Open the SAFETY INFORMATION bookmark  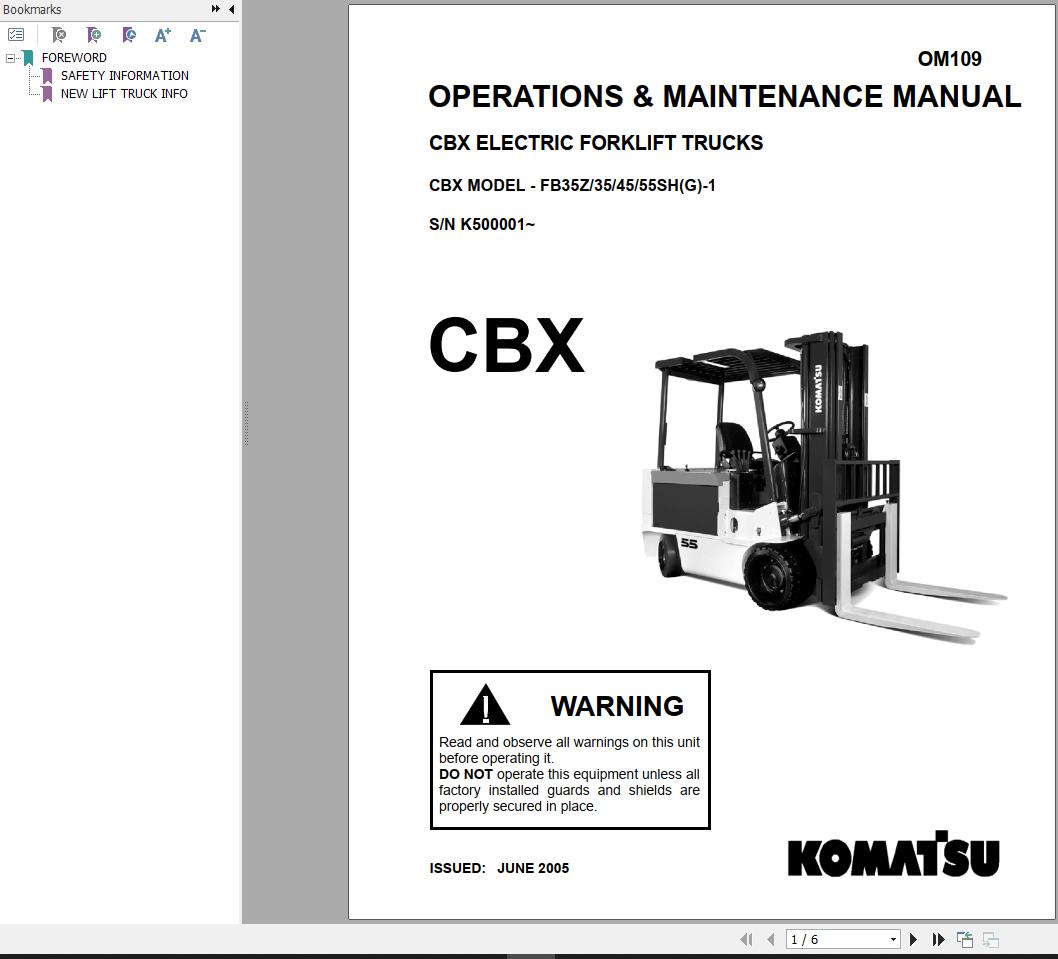[125, 76]
